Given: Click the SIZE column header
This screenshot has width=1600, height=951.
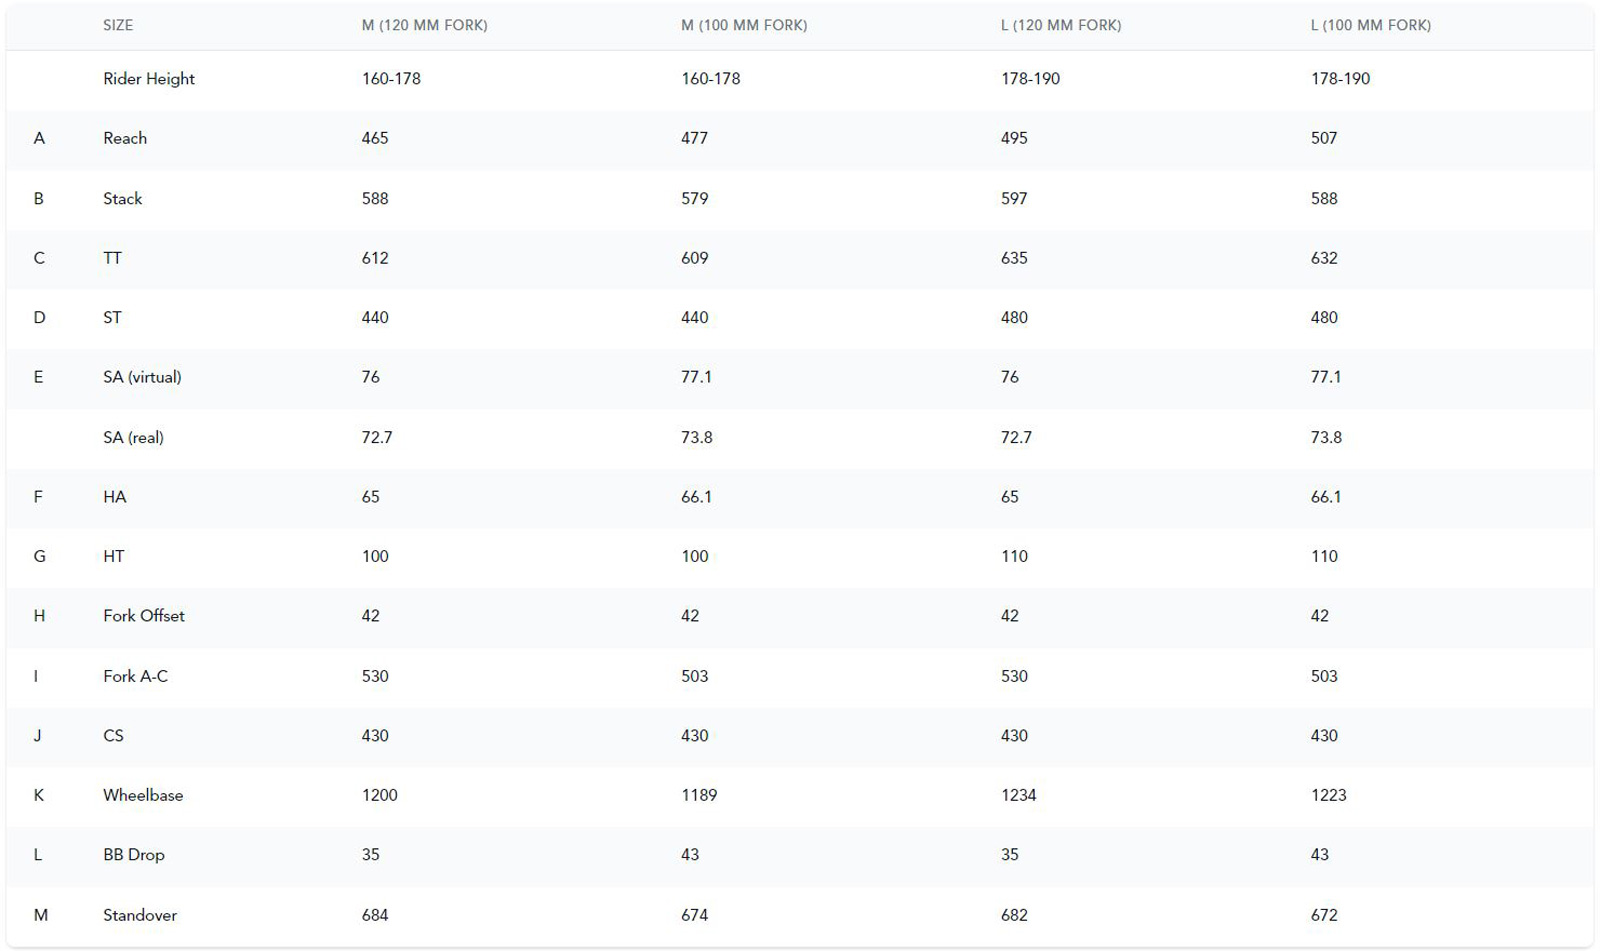Looking at the screenshot, I should tap(118, 25).
